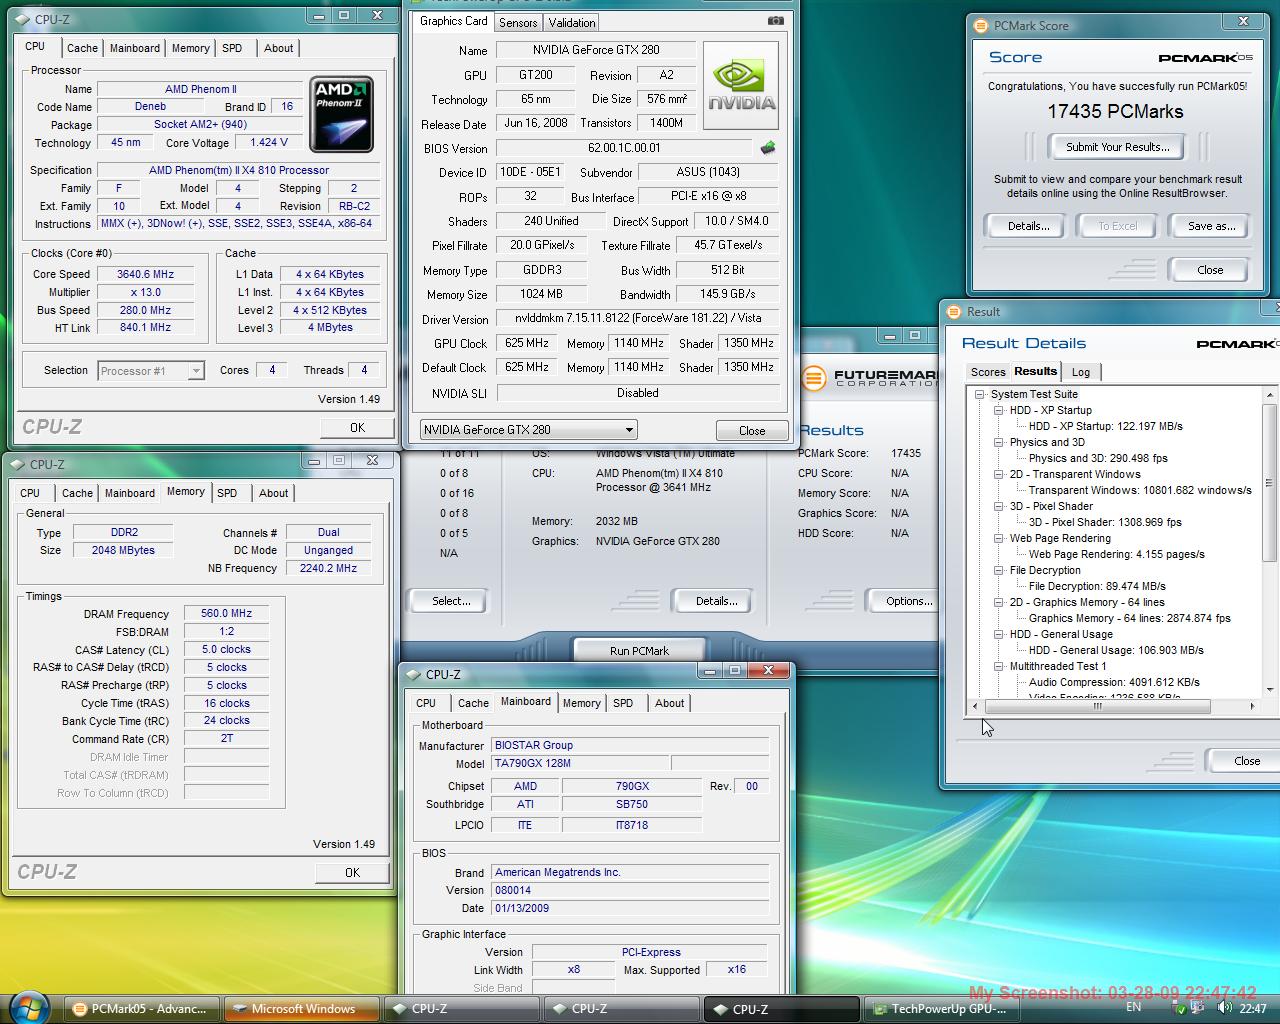
Task: Open the GPU-Z graphics card selector dropdown
Action: [x=528, y=430]
